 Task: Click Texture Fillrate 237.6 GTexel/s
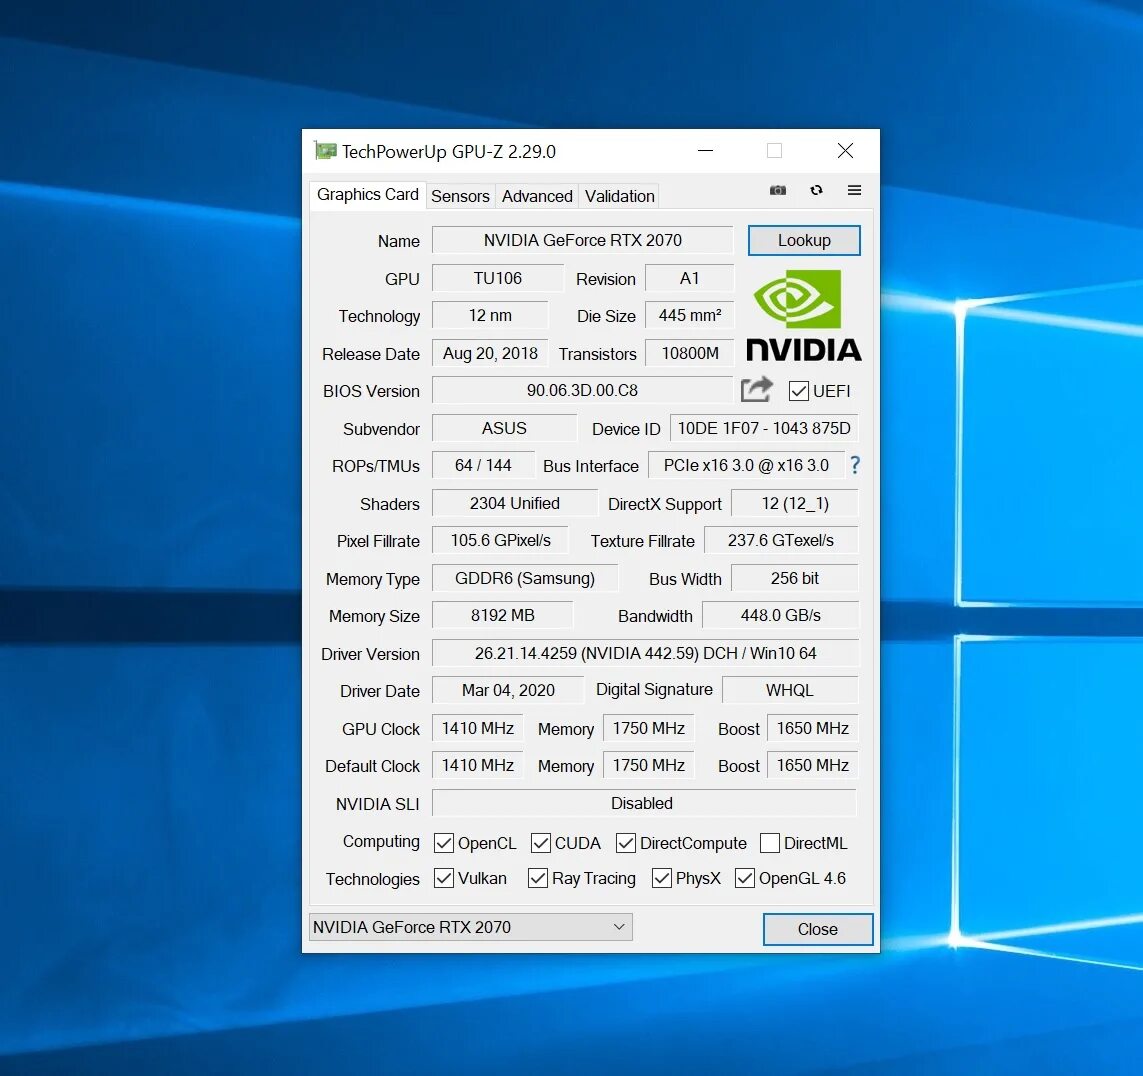tap(781, 540)
